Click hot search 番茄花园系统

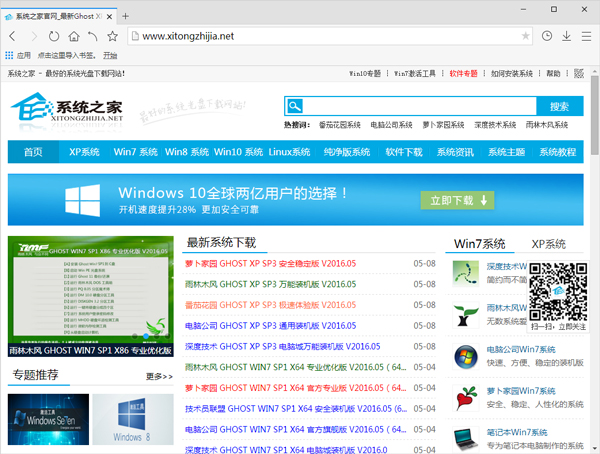[340, 125]
